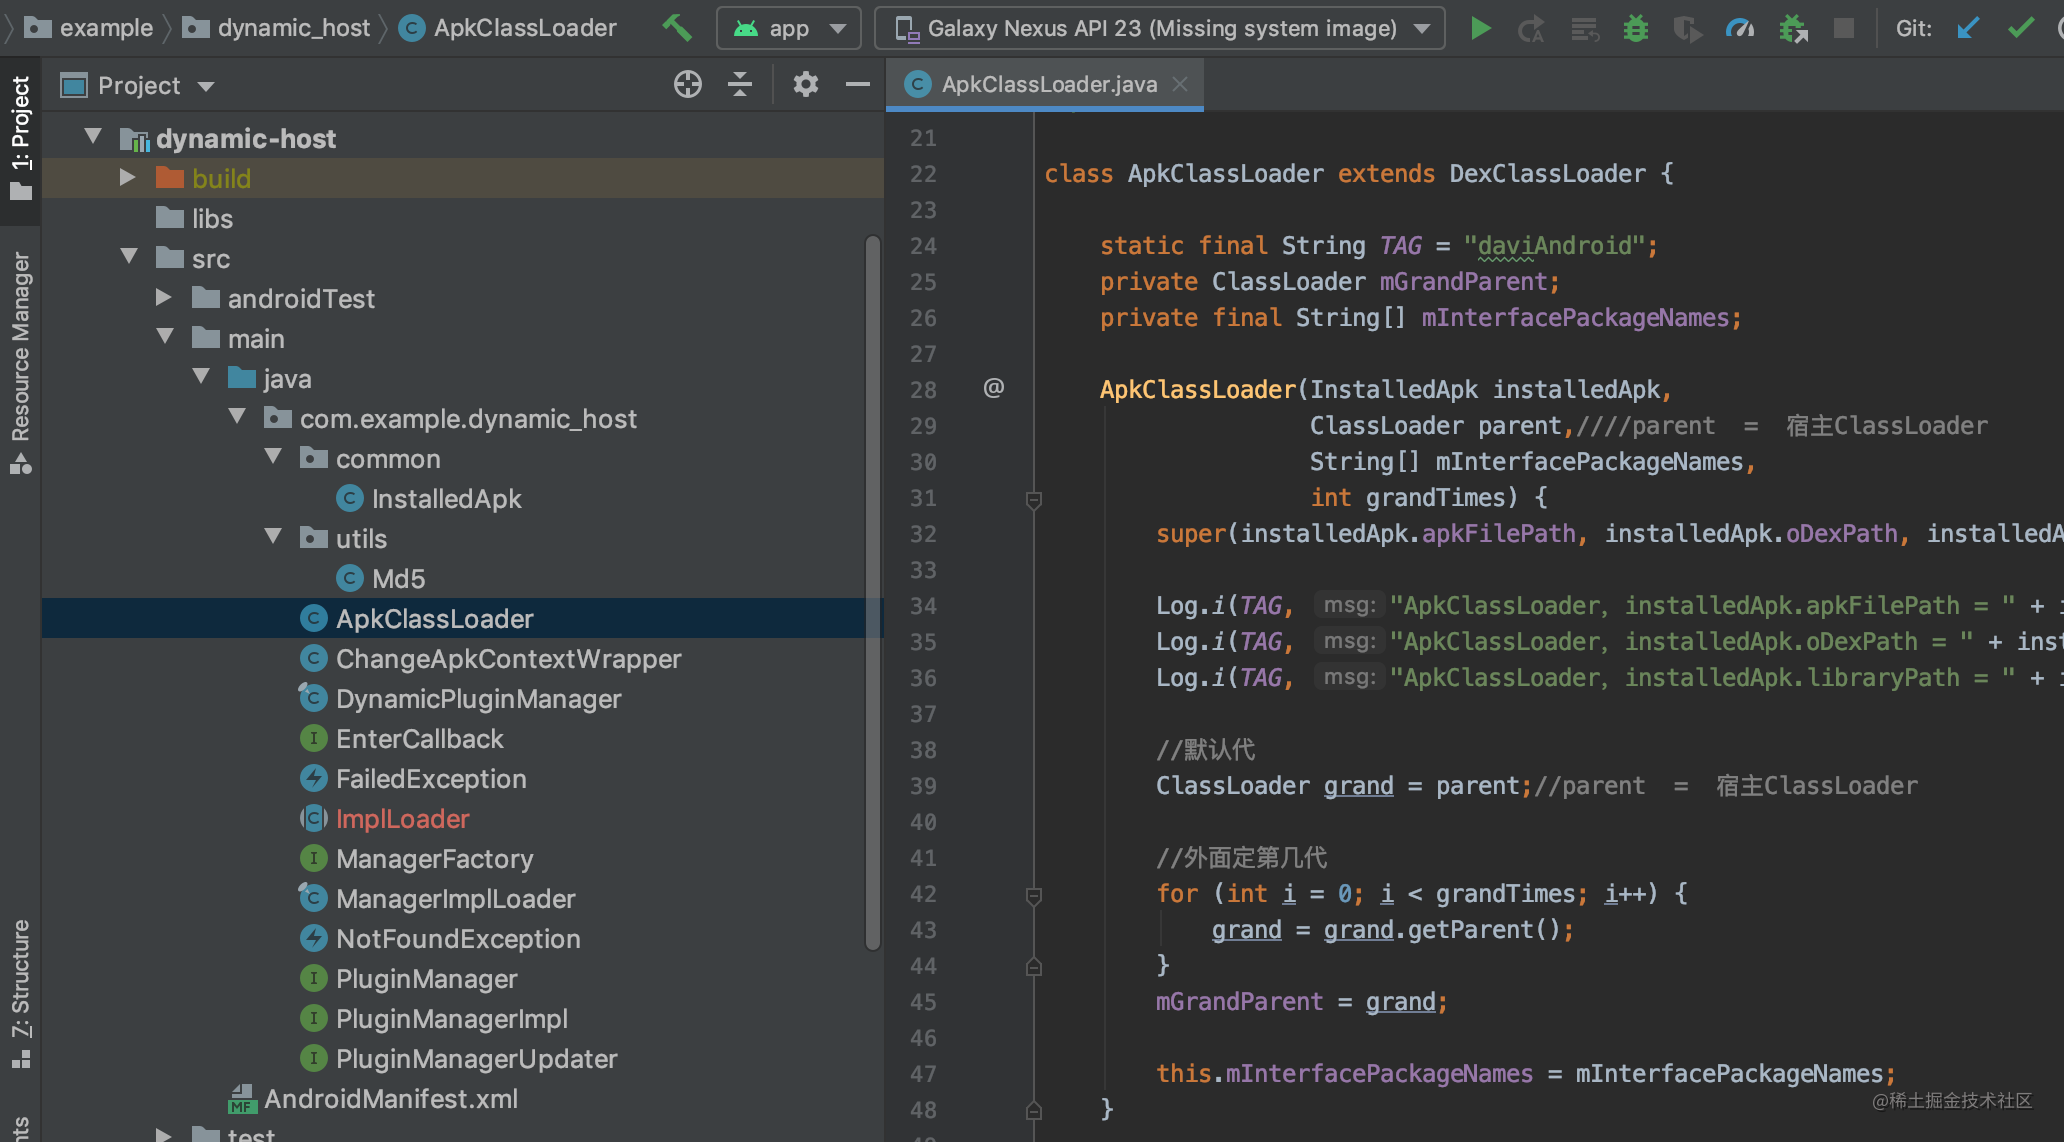Click DexClassLoader in class declaration
Viewport: 2064px width, 1142px height.
pos(1547,174)
